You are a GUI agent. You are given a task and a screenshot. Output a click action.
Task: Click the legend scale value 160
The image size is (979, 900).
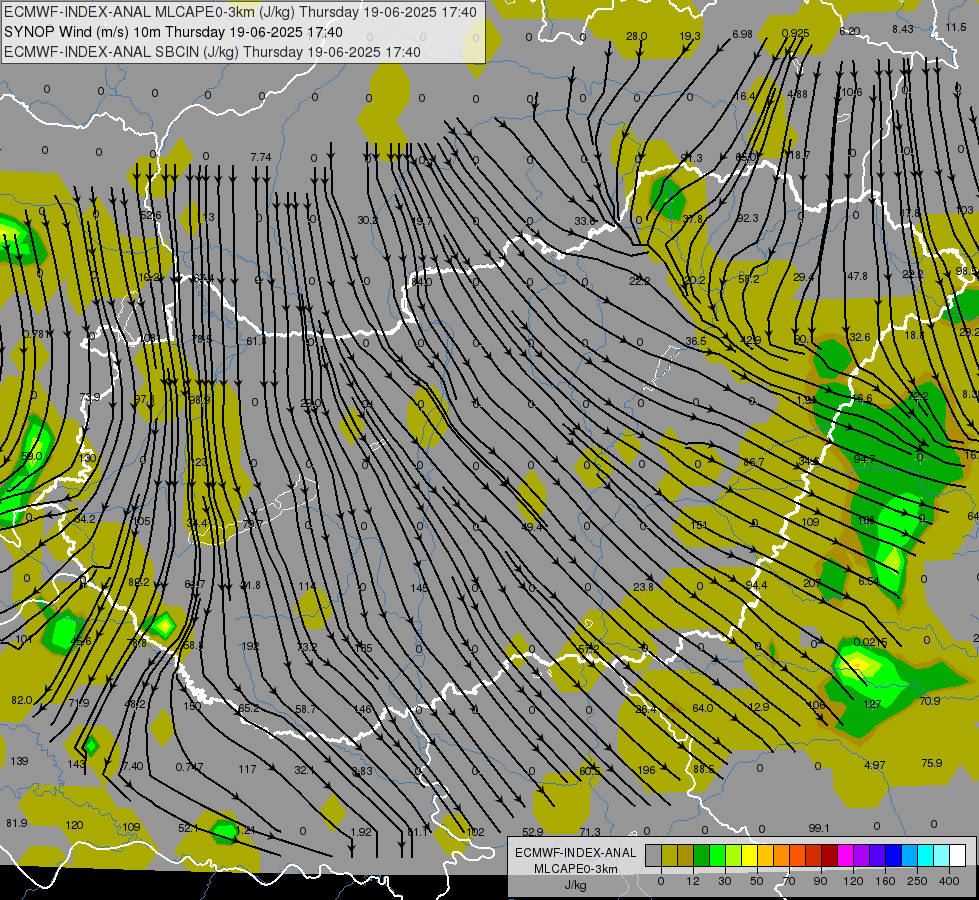click(x=885, y=881)
